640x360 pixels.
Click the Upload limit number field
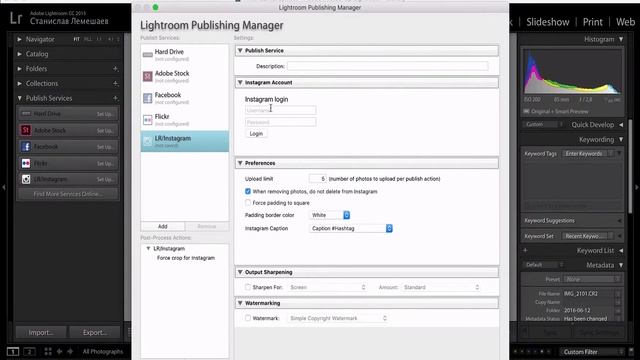point(318,178)
